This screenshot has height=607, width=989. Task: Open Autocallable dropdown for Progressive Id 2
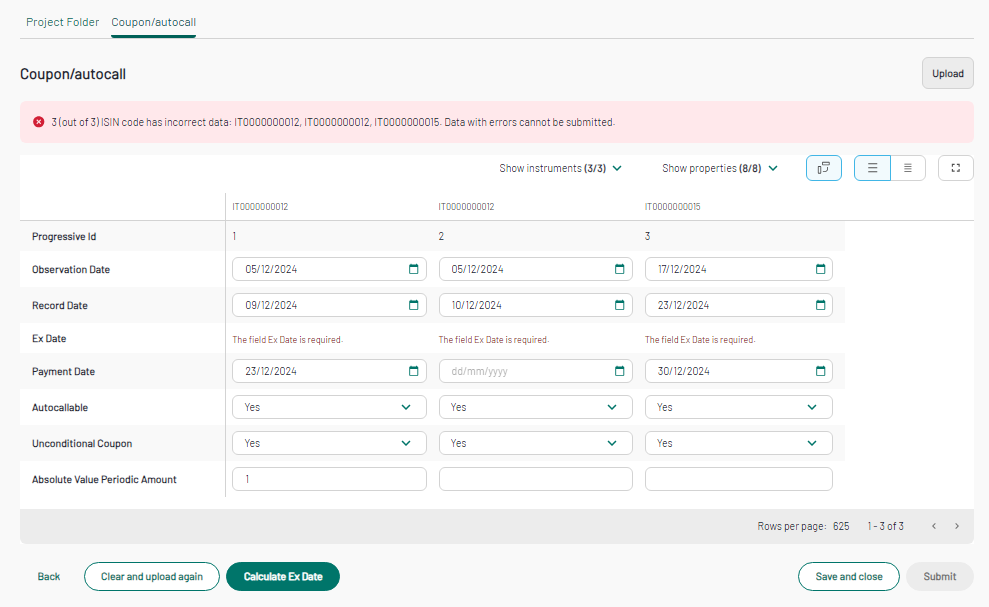pos(535,407)
